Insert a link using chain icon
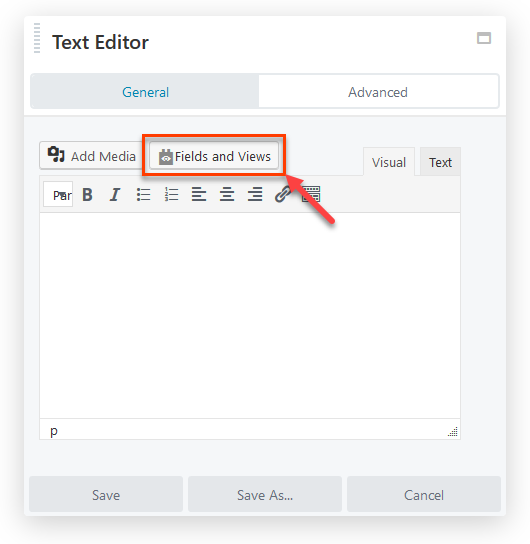Screen dimensions: 530x544 [283, 194]
